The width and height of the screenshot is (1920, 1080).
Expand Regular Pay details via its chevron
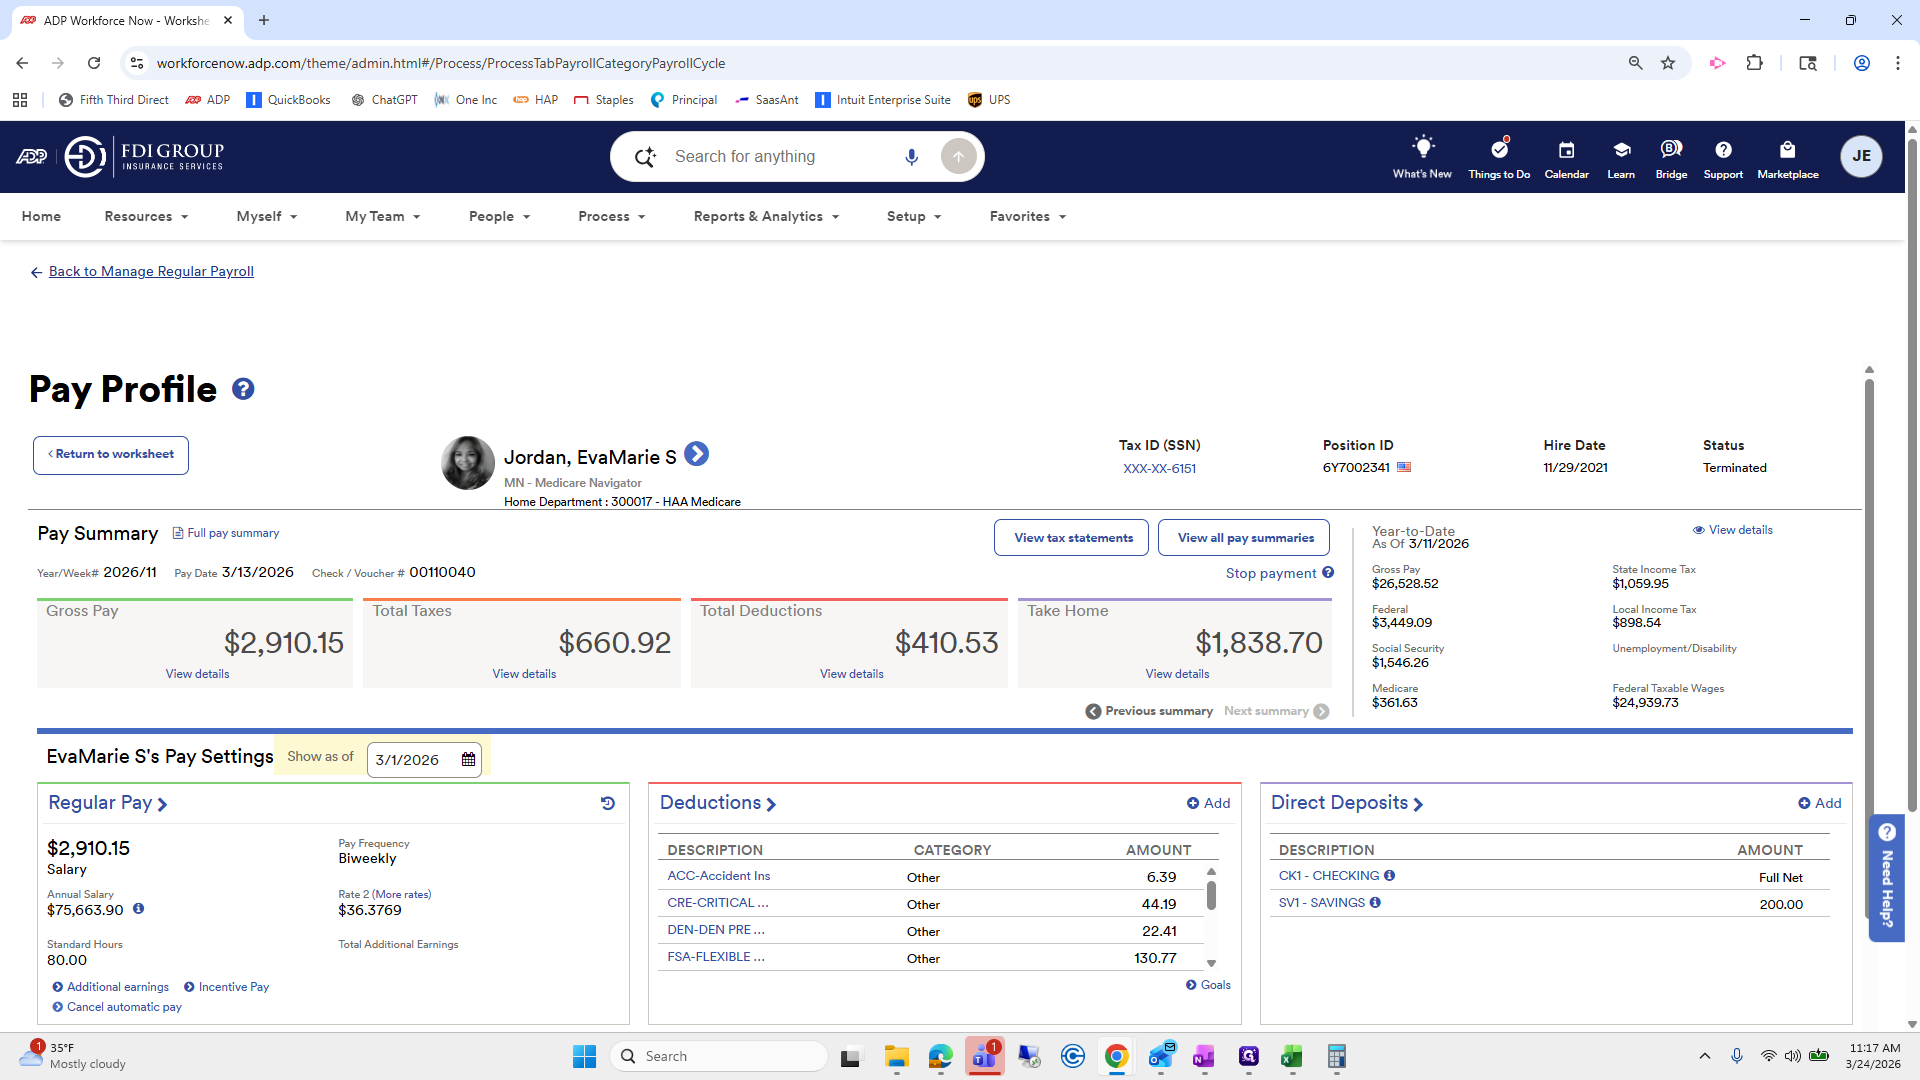point(163,803)
